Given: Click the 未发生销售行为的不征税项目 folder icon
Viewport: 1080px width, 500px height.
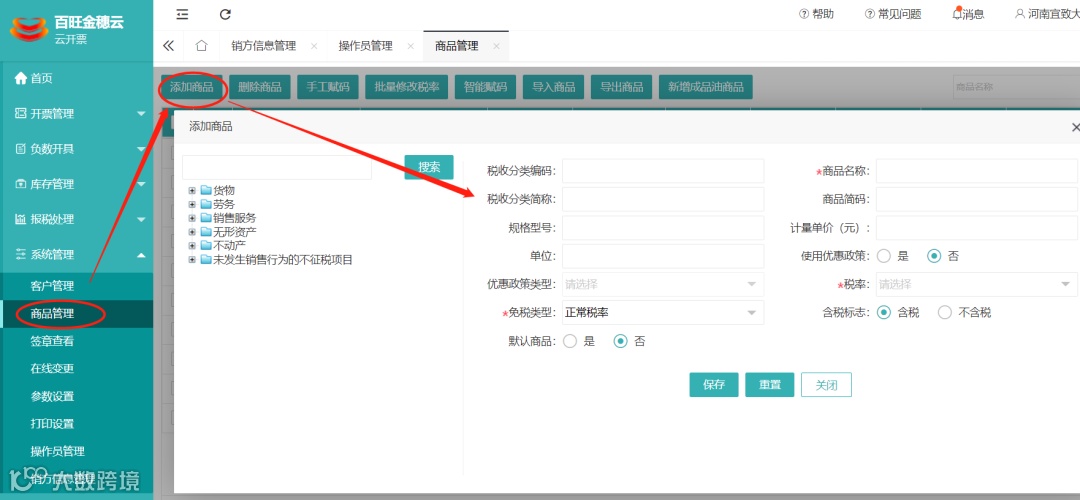Looking at the screenshot, I should [x=206, y=260].
